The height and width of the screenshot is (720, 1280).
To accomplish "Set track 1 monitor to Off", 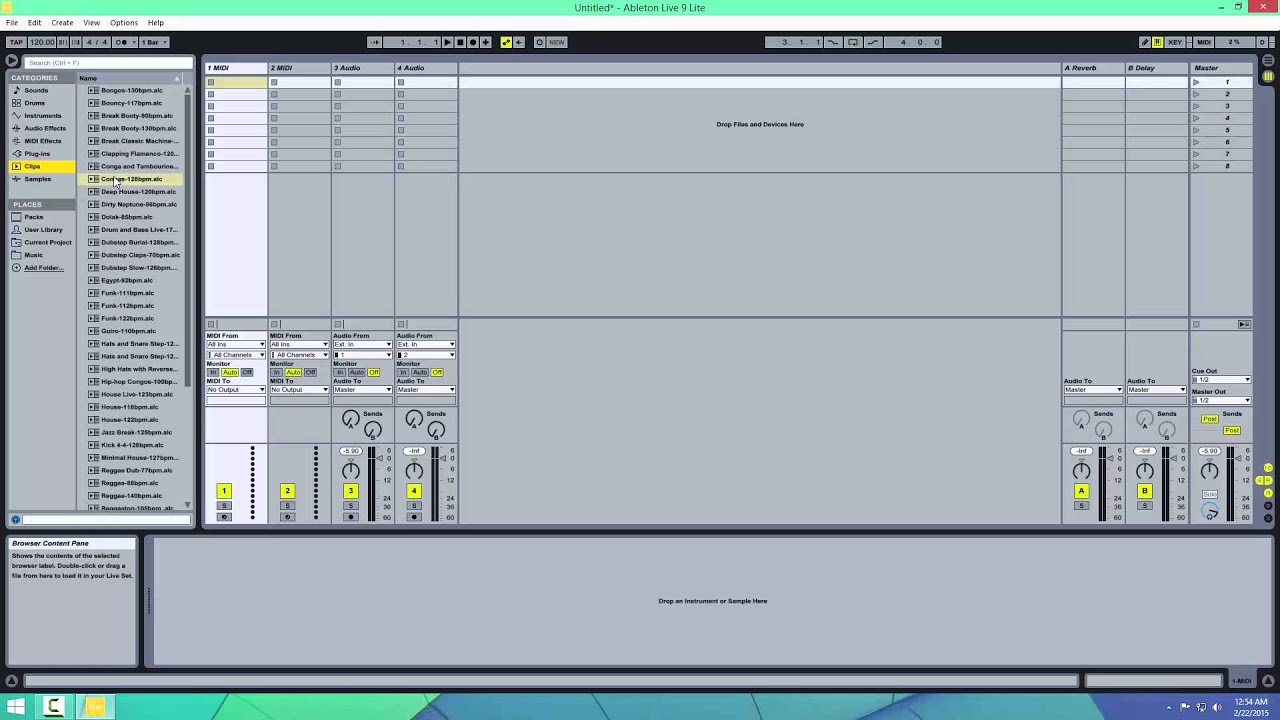I will [247, 372].
